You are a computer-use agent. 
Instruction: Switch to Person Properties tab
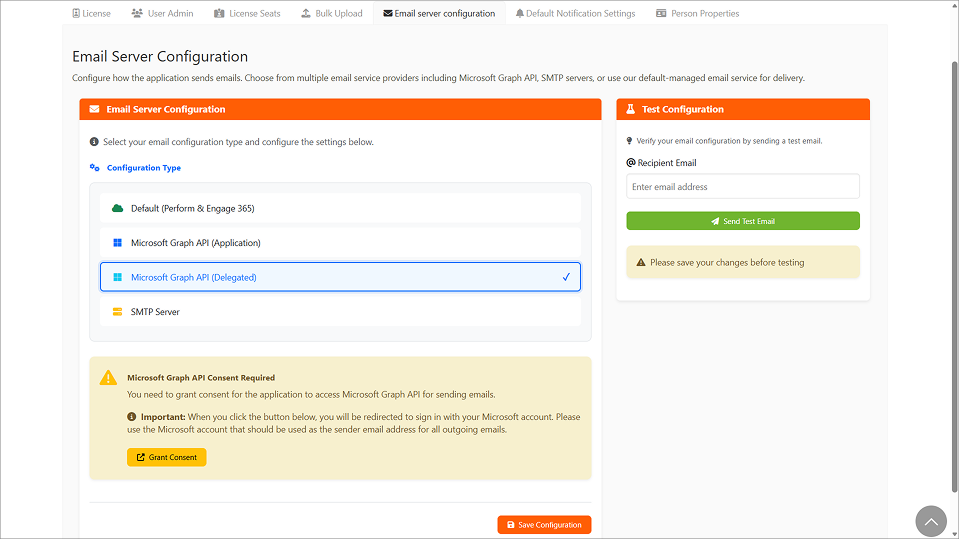coord(698,13)
